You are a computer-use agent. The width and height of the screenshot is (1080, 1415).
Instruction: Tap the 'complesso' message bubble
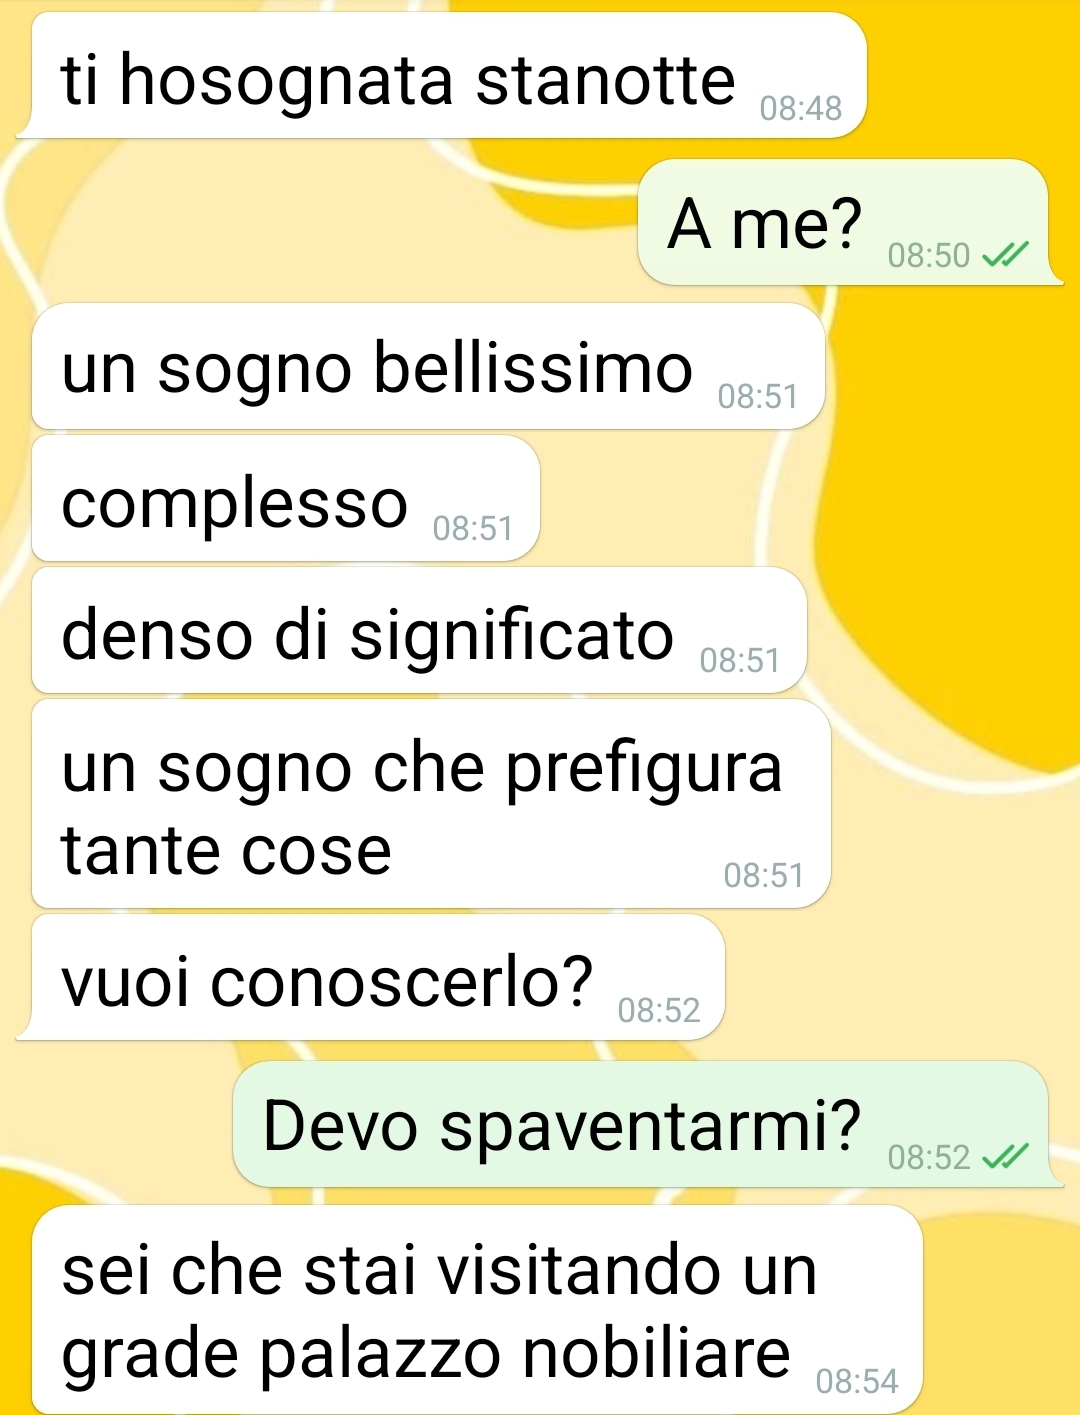286,498
